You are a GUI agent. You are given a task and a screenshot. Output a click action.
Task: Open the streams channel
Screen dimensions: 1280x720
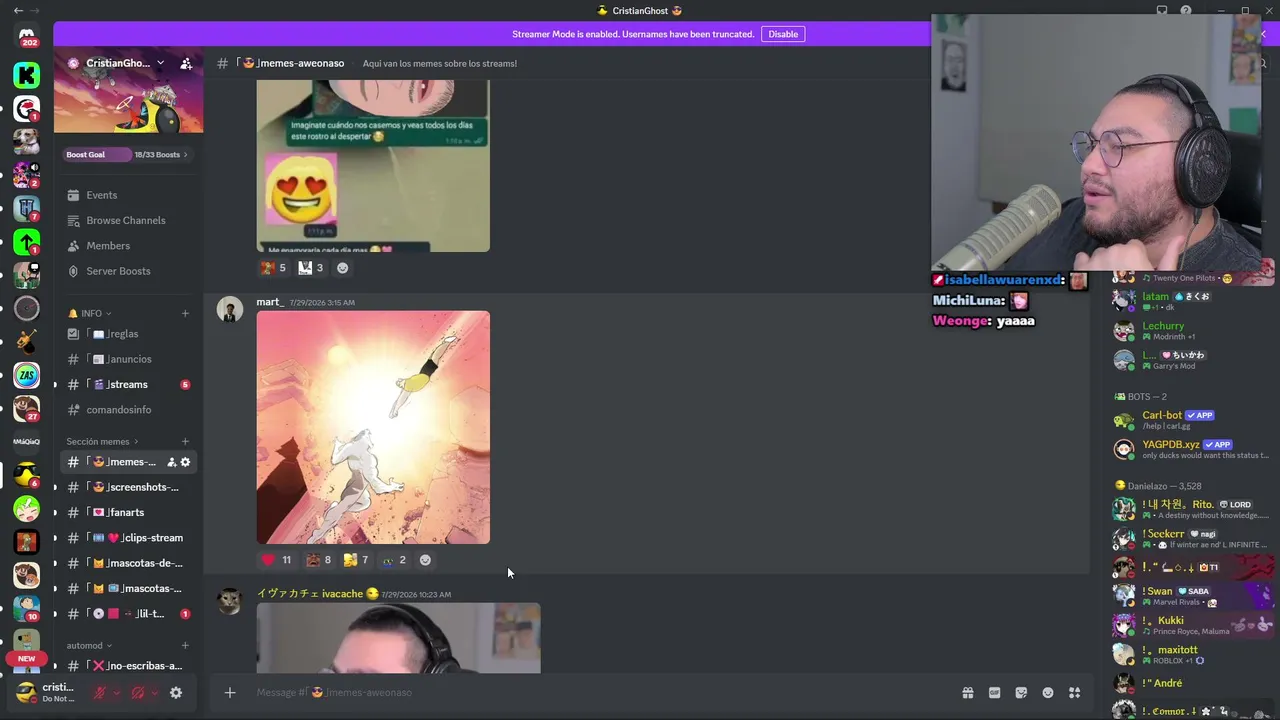(128, 384)
